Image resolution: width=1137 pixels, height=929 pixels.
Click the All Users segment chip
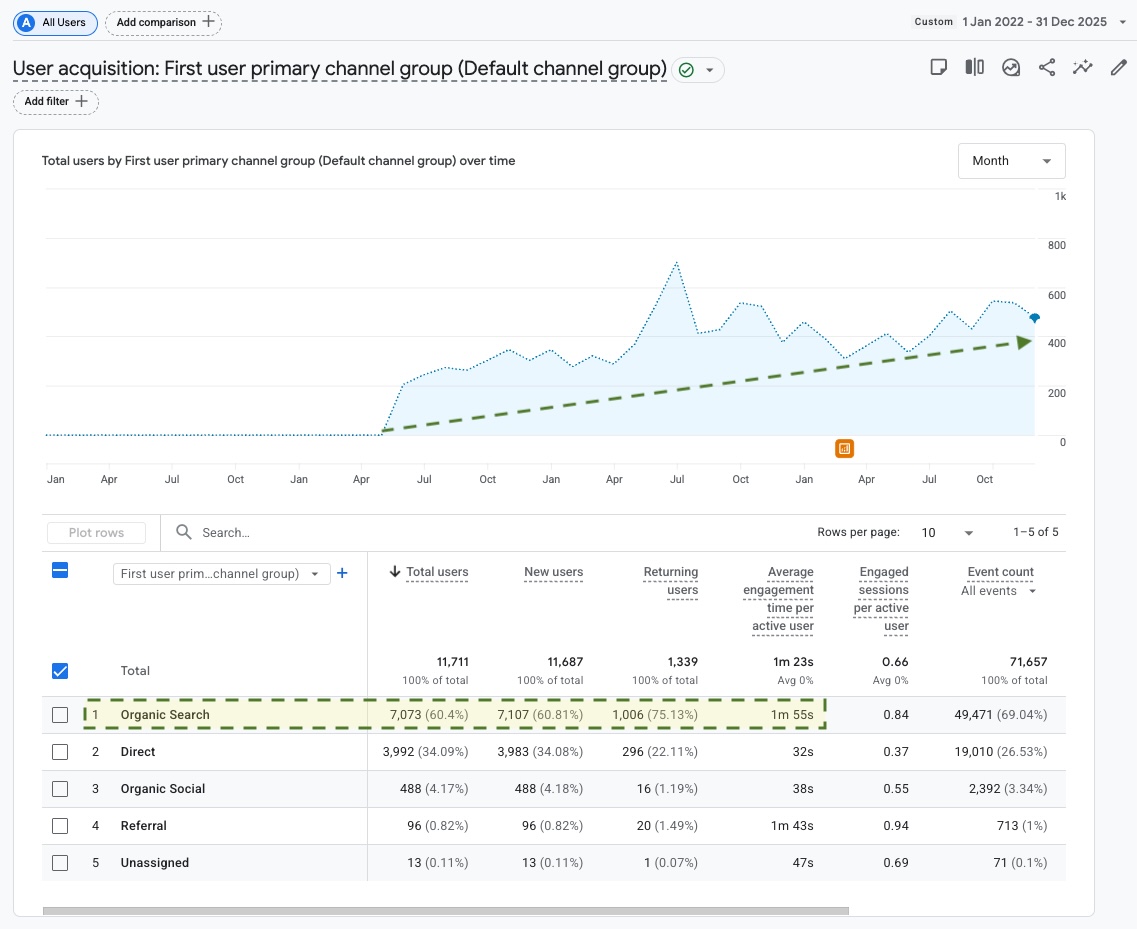coord(55,22)
